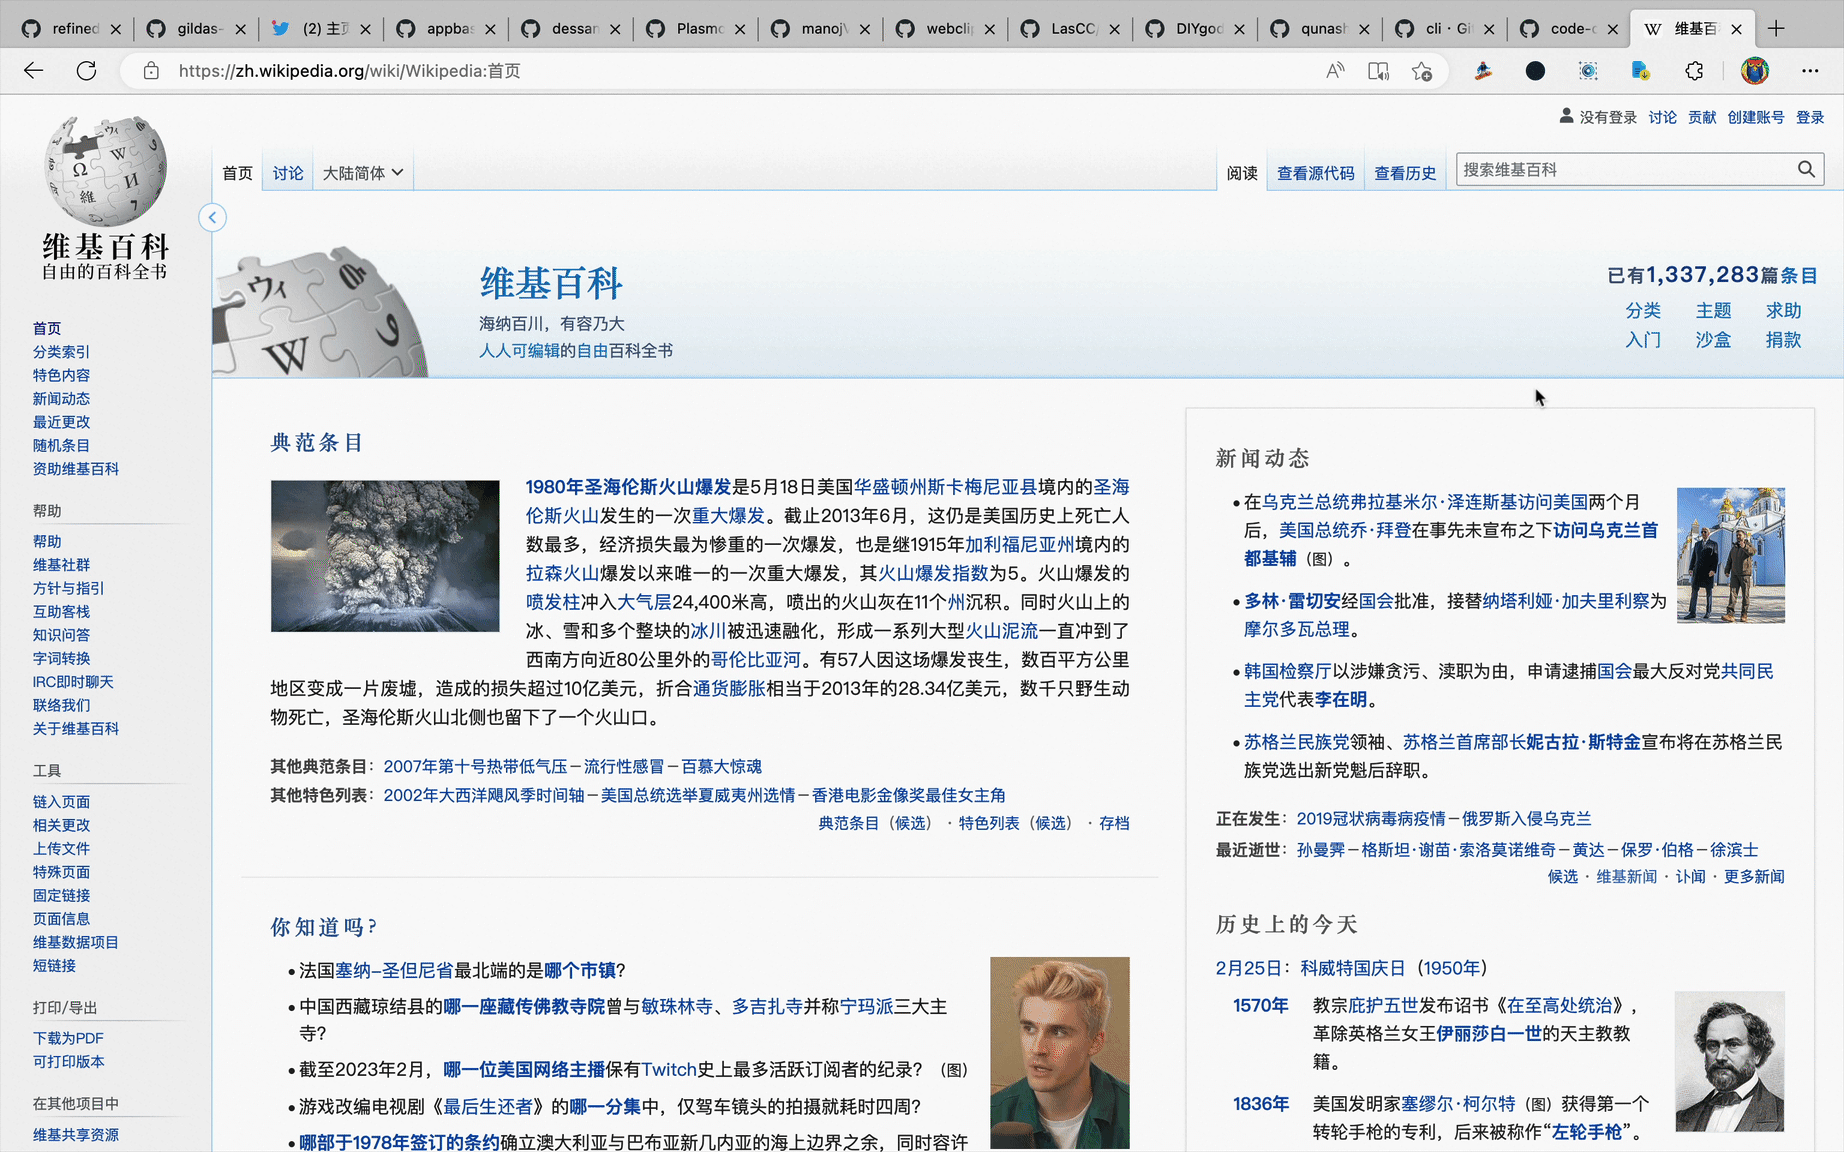Viewport: 1844px width, 1152px height.
Task: Open Immersive Reader from the address bar
Action: (x=1378, y=71)
